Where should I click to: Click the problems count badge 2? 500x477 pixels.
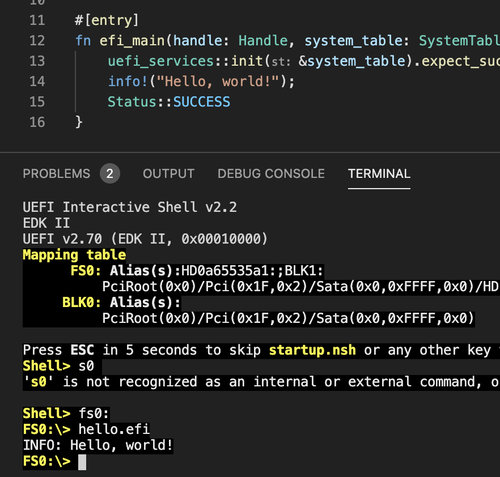(x=110, y=174)
